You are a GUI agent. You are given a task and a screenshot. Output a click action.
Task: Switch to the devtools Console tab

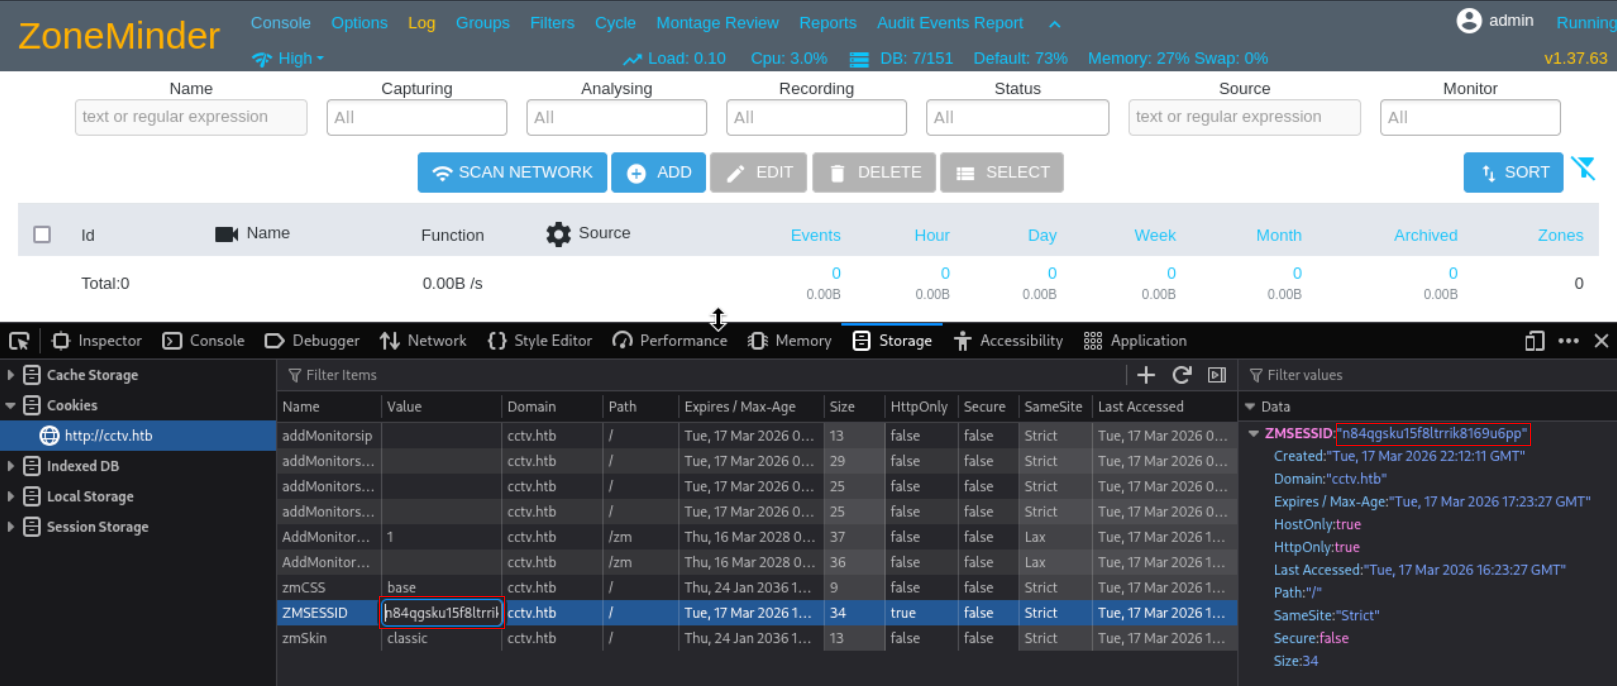click(204, 341)
